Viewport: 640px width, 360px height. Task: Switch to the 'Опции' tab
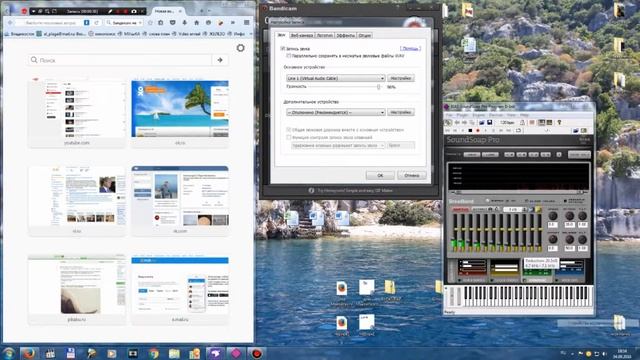(x=364, y=36)
